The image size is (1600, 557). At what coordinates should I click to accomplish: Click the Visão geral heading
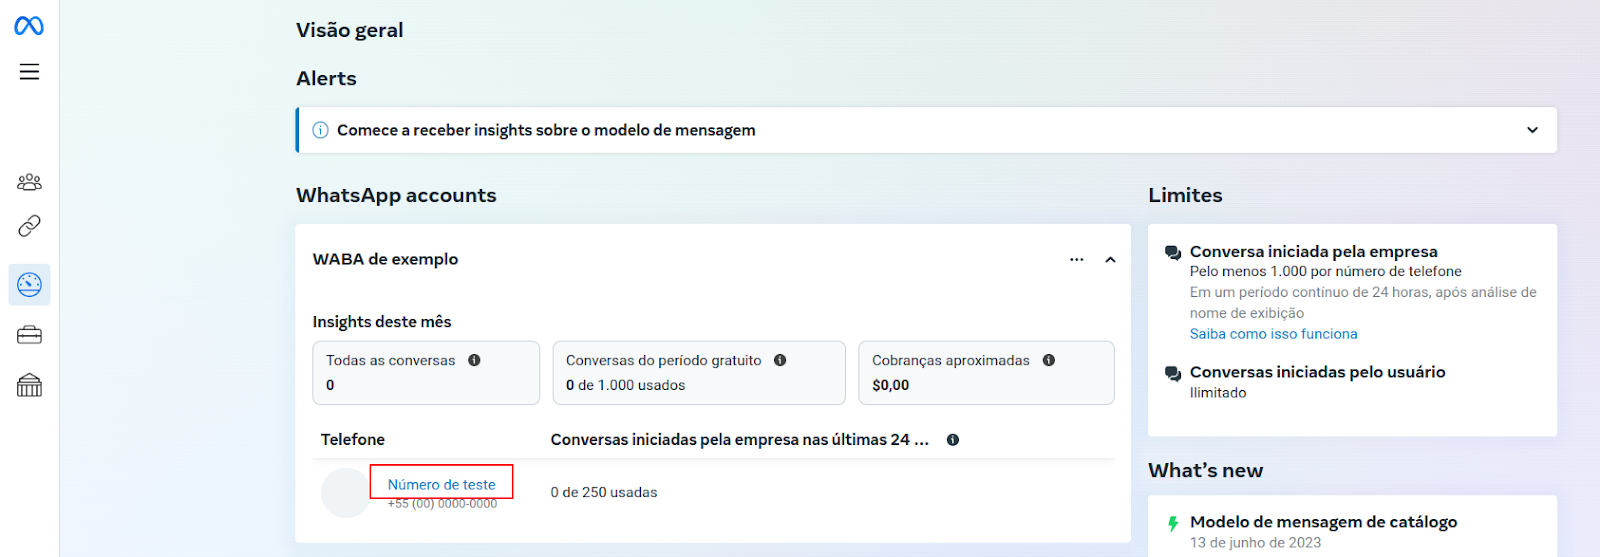(x=350, y=30)
